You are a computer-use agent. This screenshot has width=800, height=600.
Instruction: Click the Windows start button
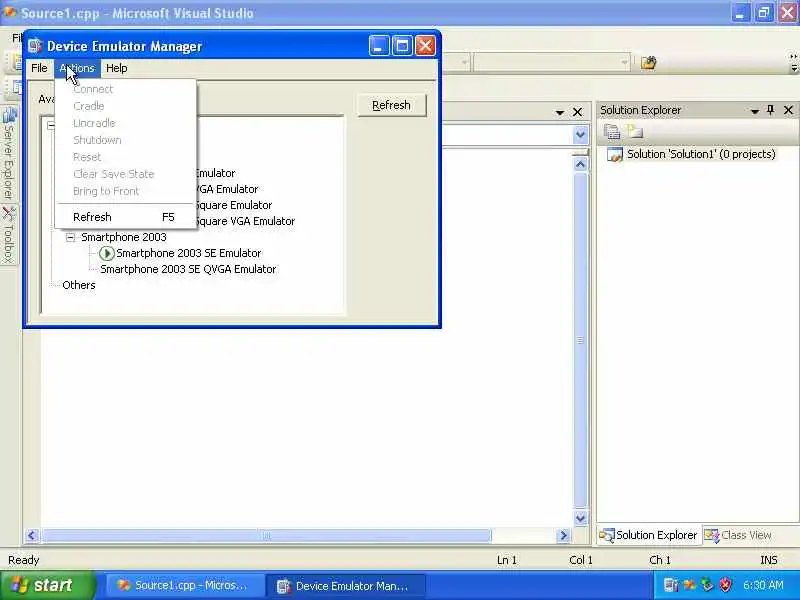coord(47,585)
